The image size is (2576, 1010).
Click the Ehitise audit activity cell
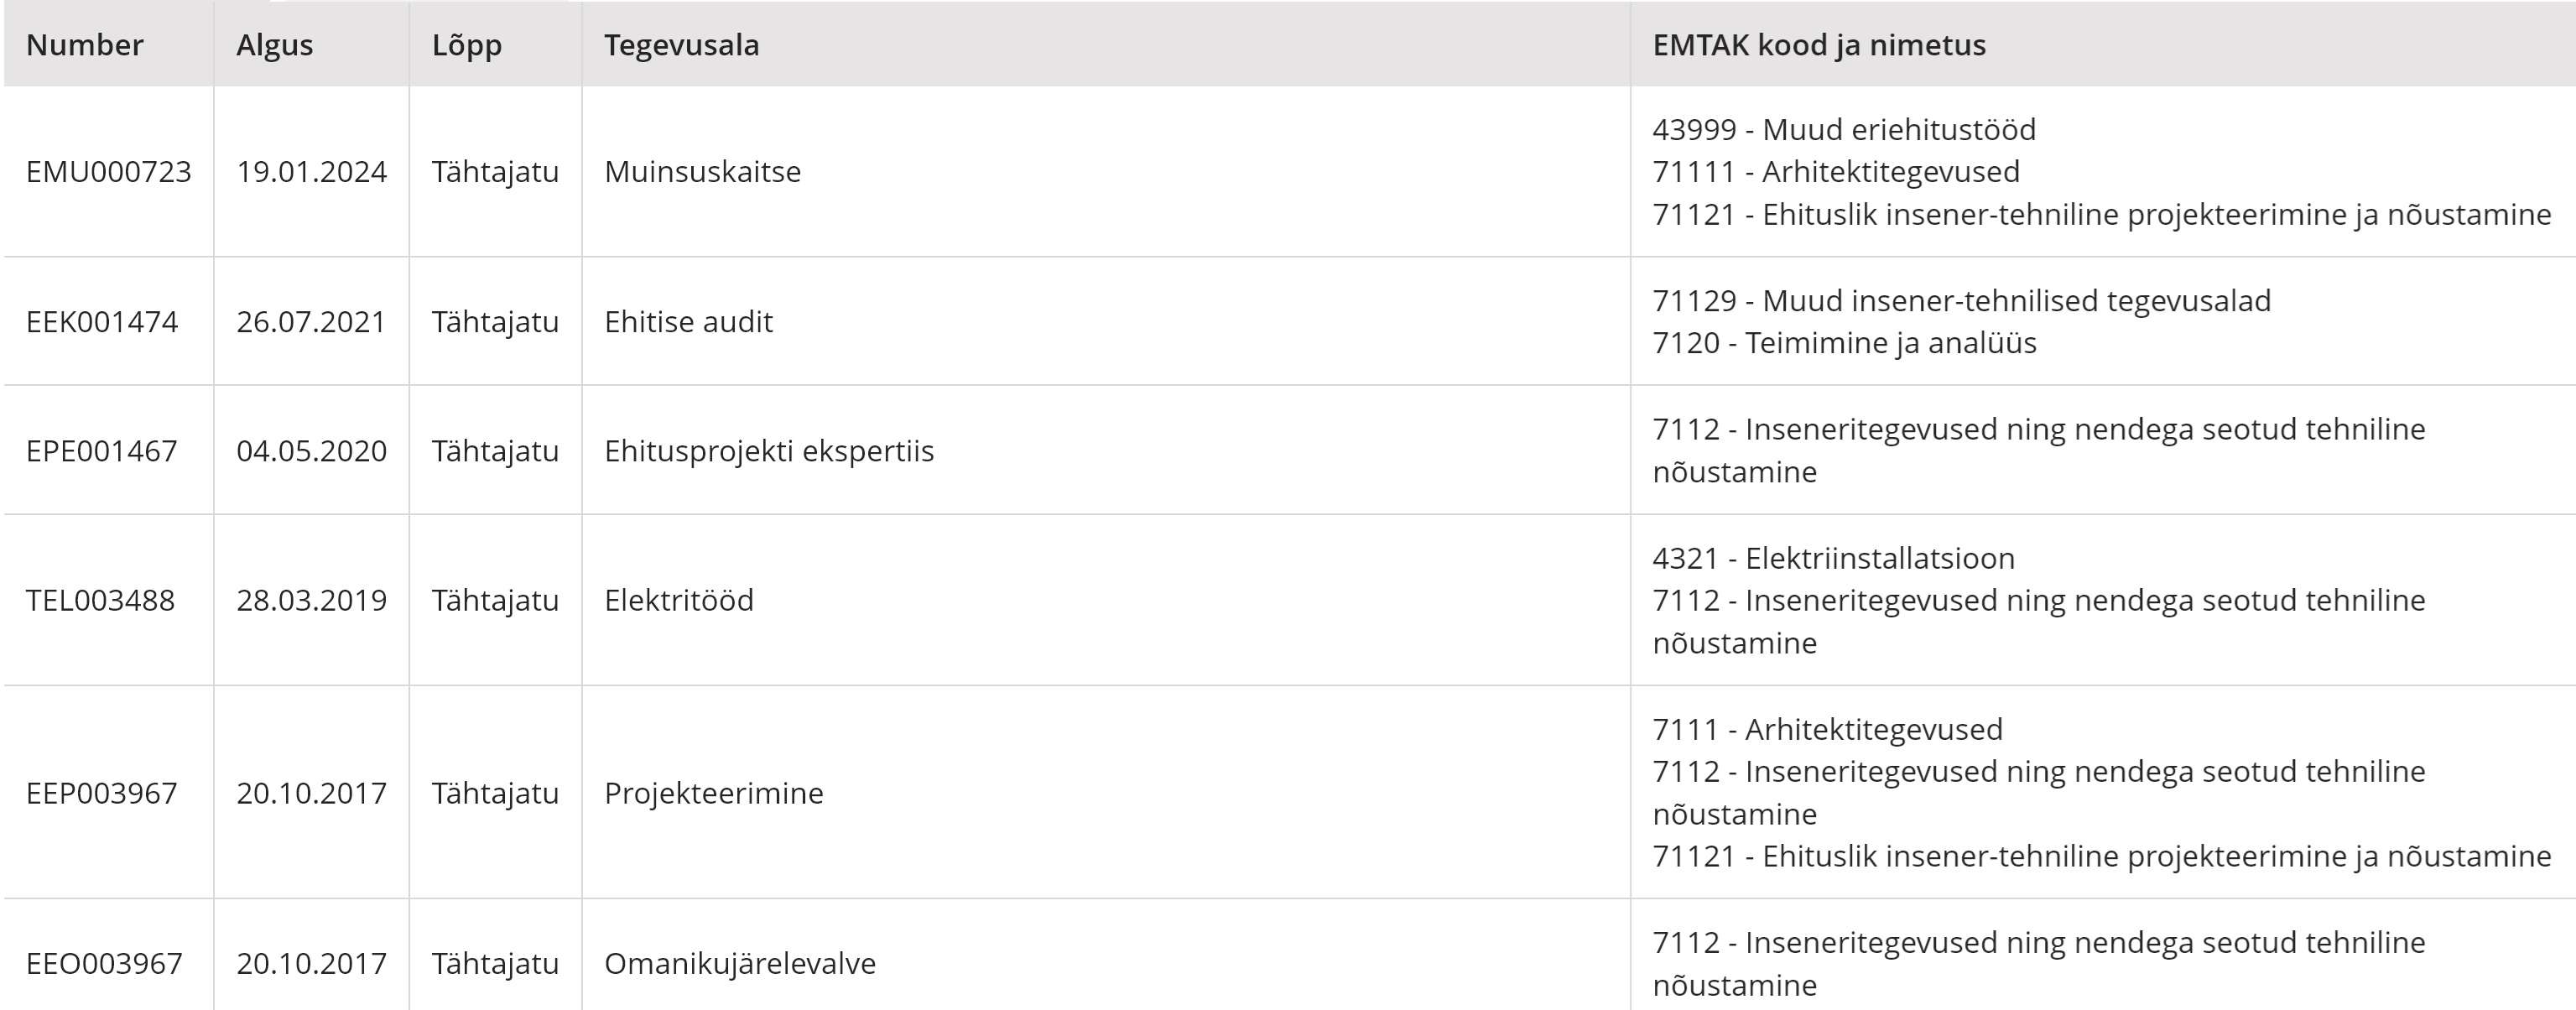click(x=688, y=322)
